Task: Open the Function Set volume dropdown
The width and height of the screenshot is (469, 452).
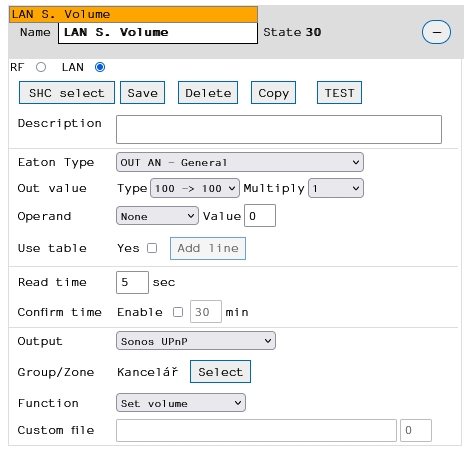Action: tap(181, 403)
